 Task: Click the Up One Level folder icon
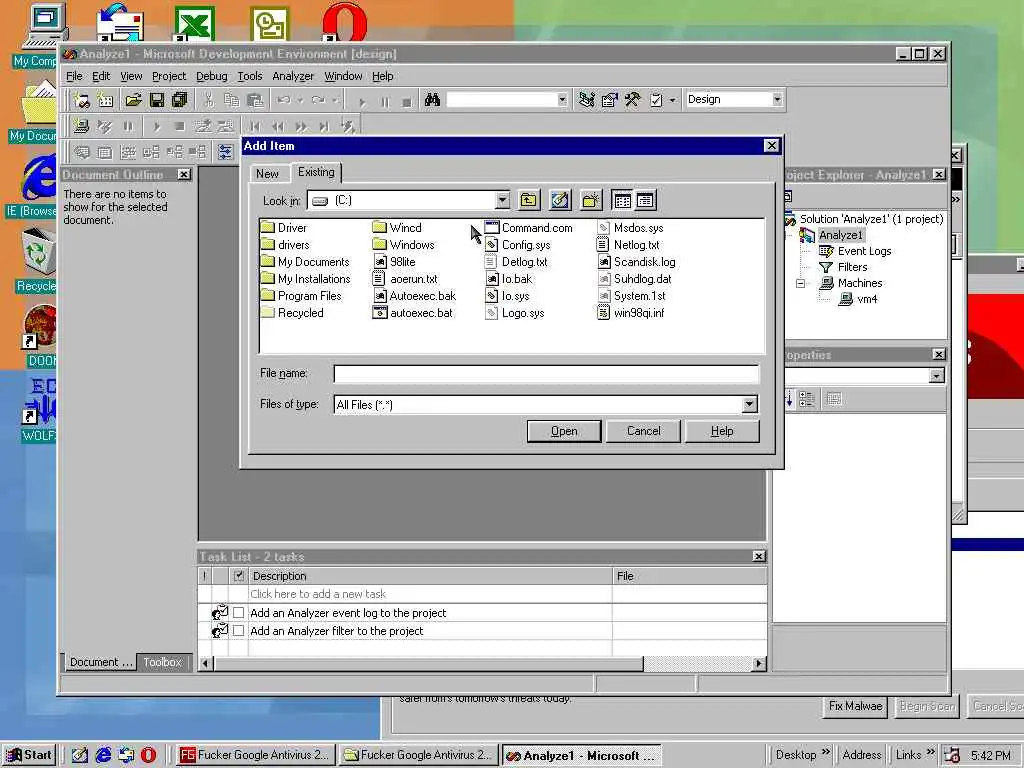528,200
